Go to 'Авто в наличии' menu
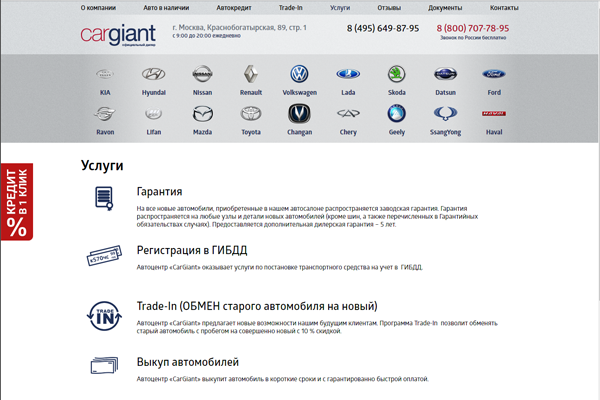Screen dimensions: 600x400 [x=165, y=7]
